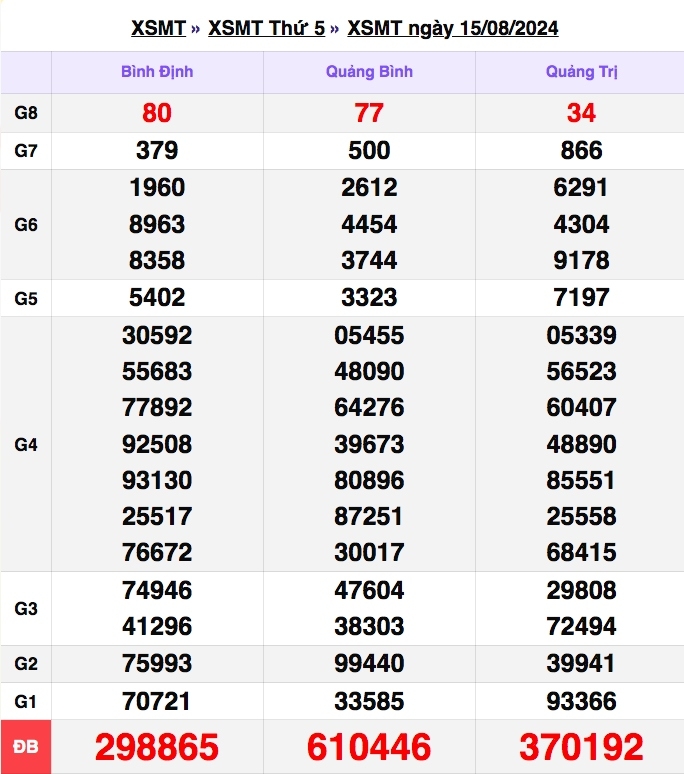
Task: Click the ĐB special prize label
Action: point(26,746)
